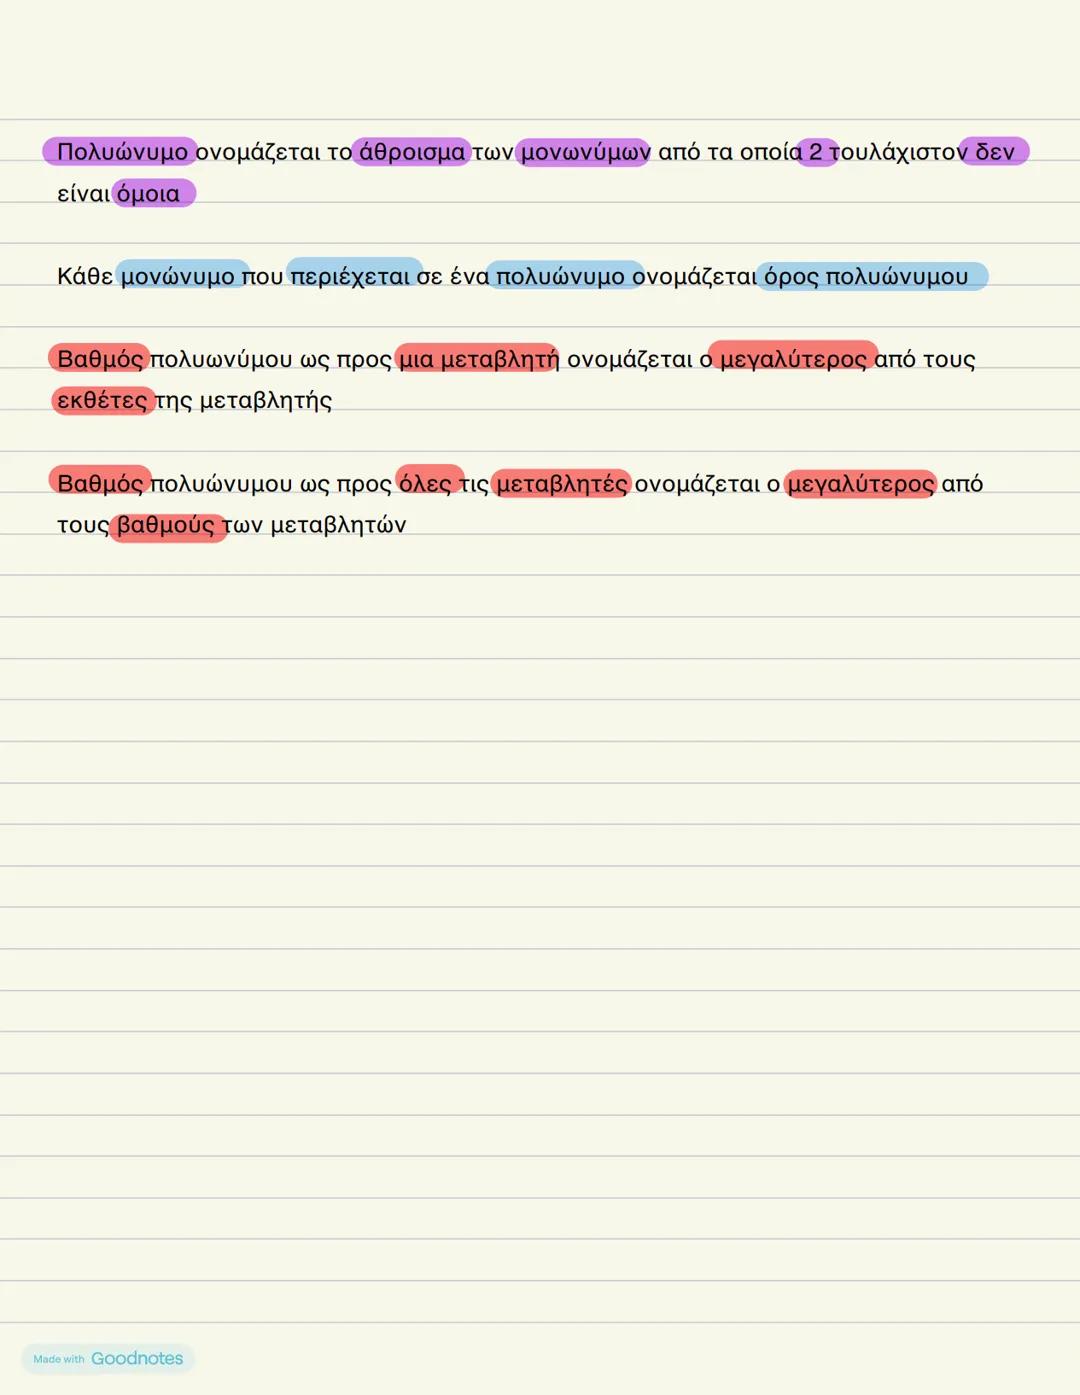Click "μεταβλητής" after the highlighted "εκθέτες"

click(x=265, y=401)
